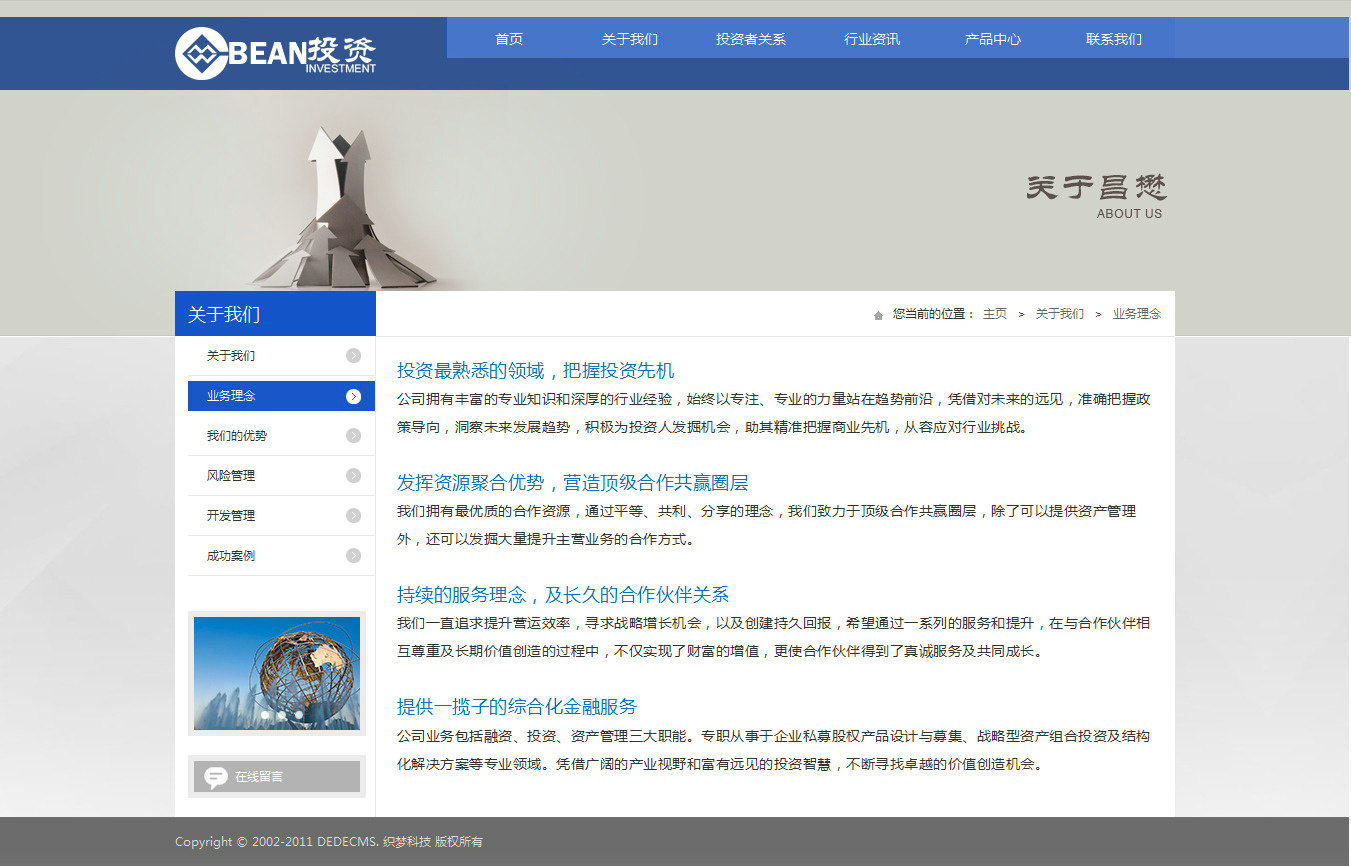Go to 产品中心 in the top navigation

coord(993,39)
